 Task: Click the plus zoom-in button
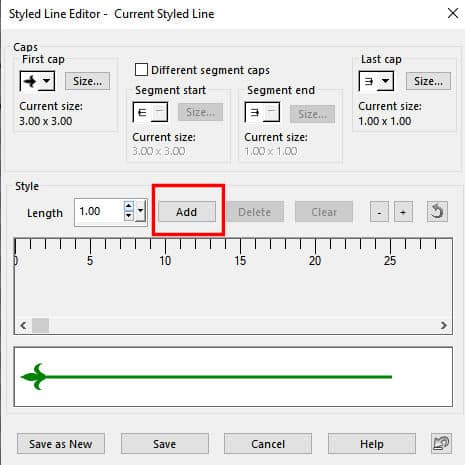[403, 212]
